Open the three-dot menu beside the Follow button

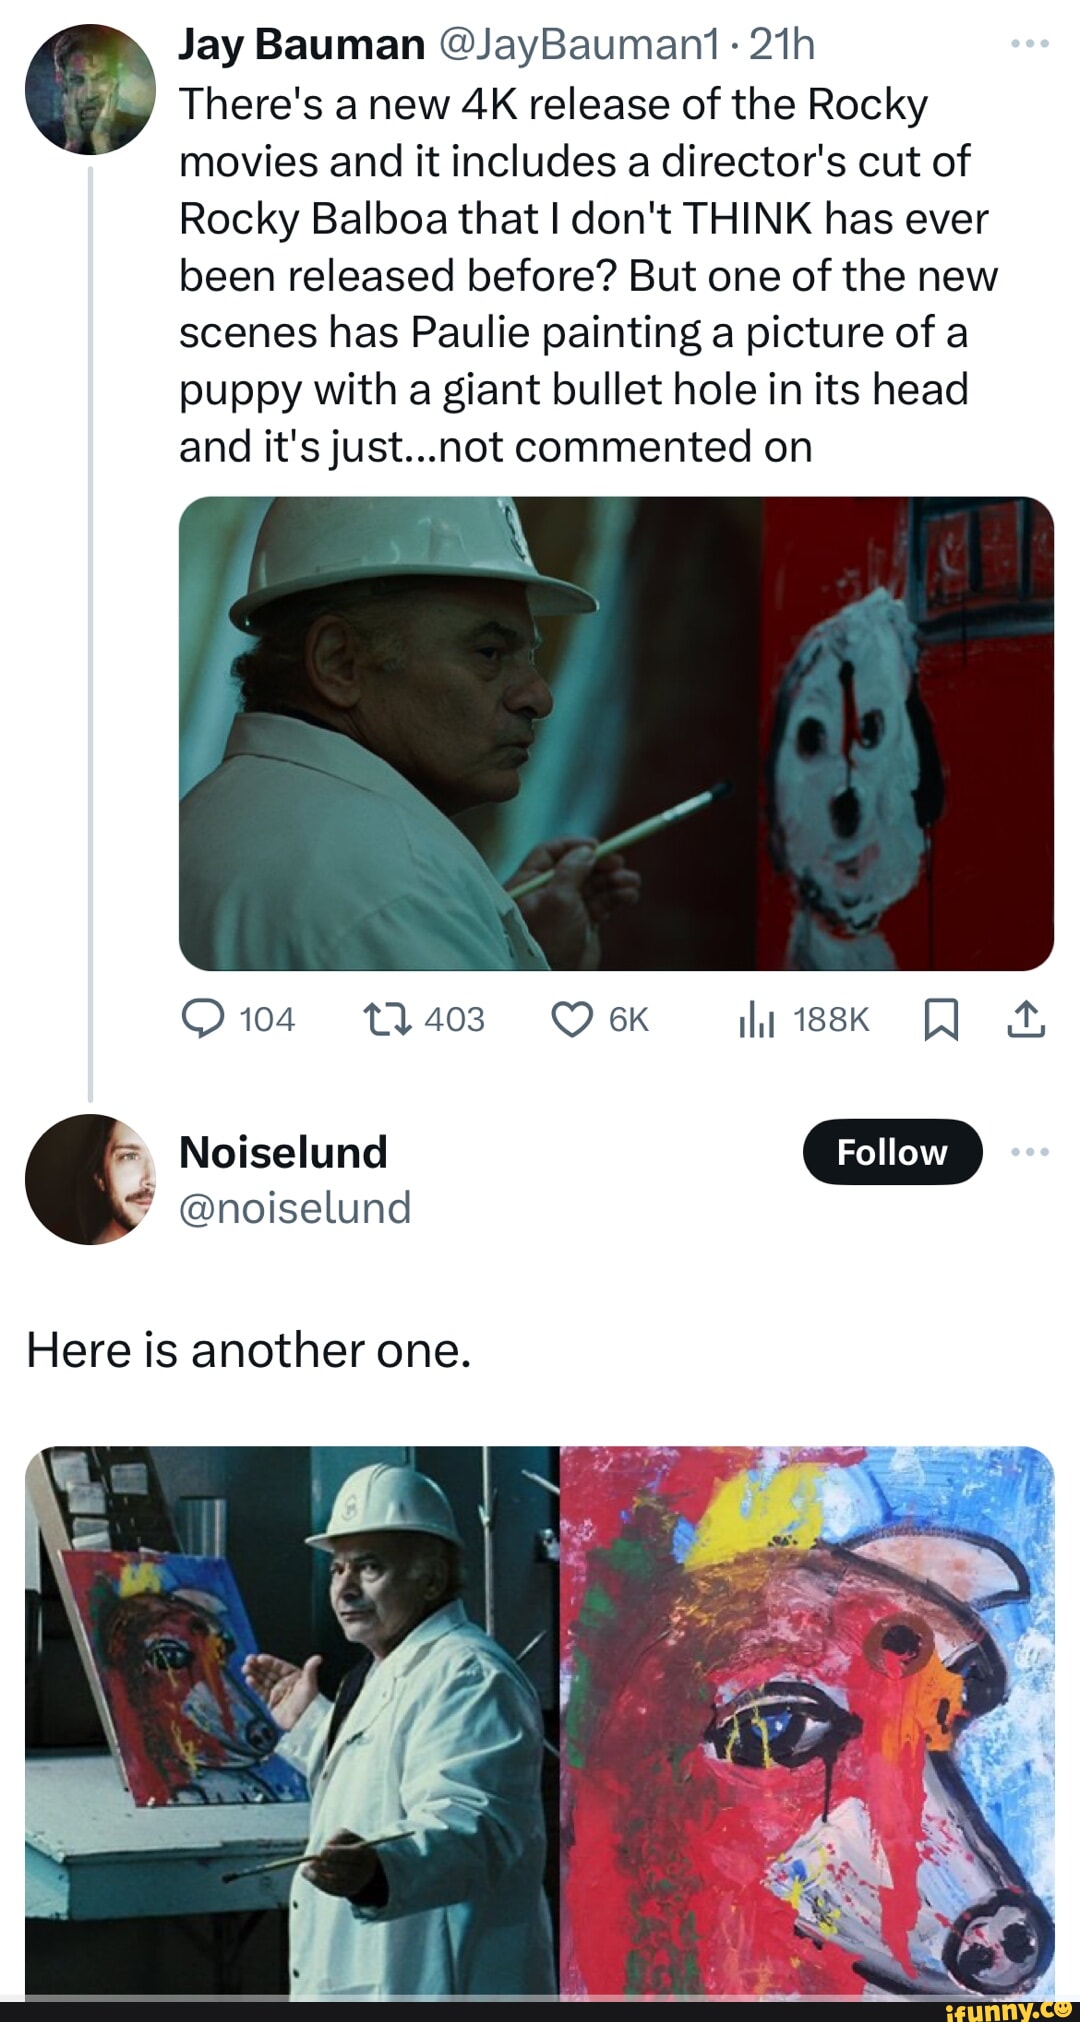tap(1028, 1151)
